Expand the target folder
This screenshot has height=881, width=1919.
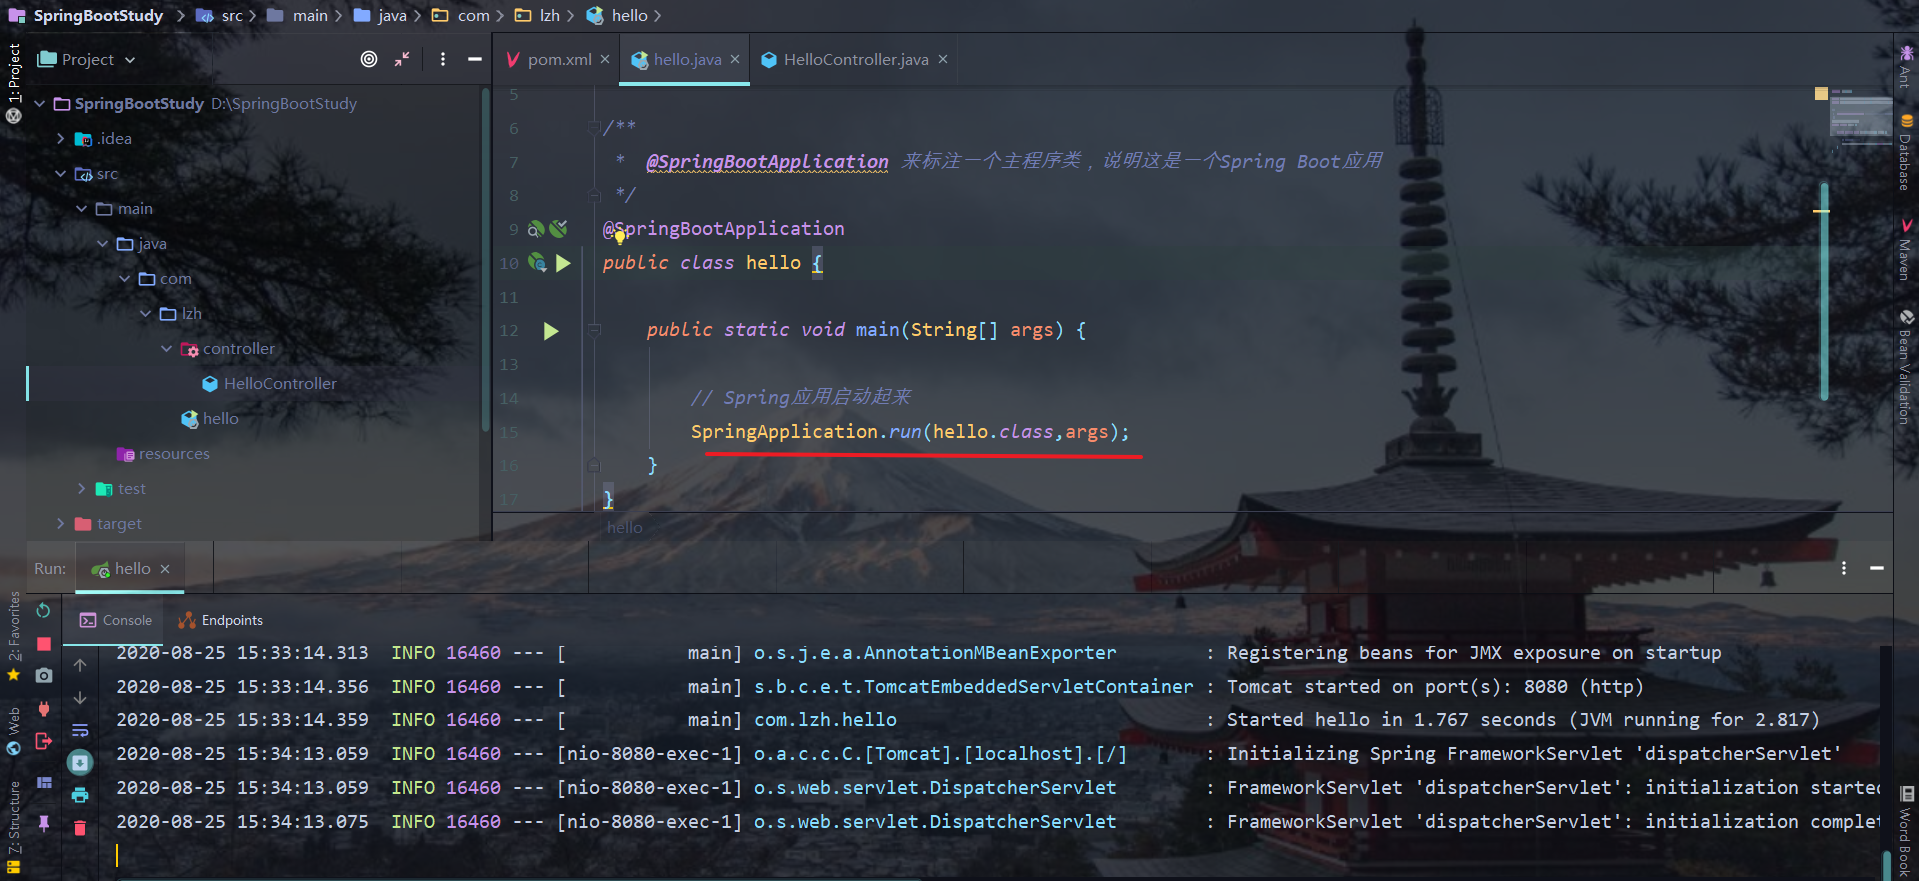pyautogui.click(x=61, y=523)
